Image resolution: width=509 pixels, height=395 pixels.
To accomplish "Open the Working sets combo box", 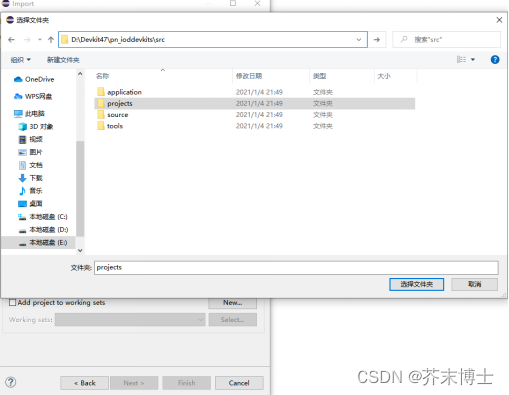I will (130, 320).
